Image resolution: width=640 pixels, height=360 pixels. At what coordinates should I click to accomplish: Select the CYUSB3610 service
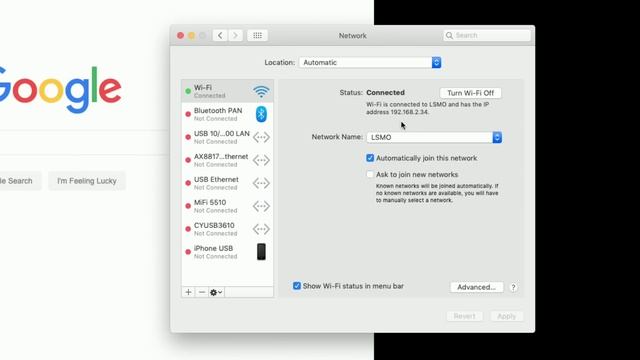coord(227,229)
